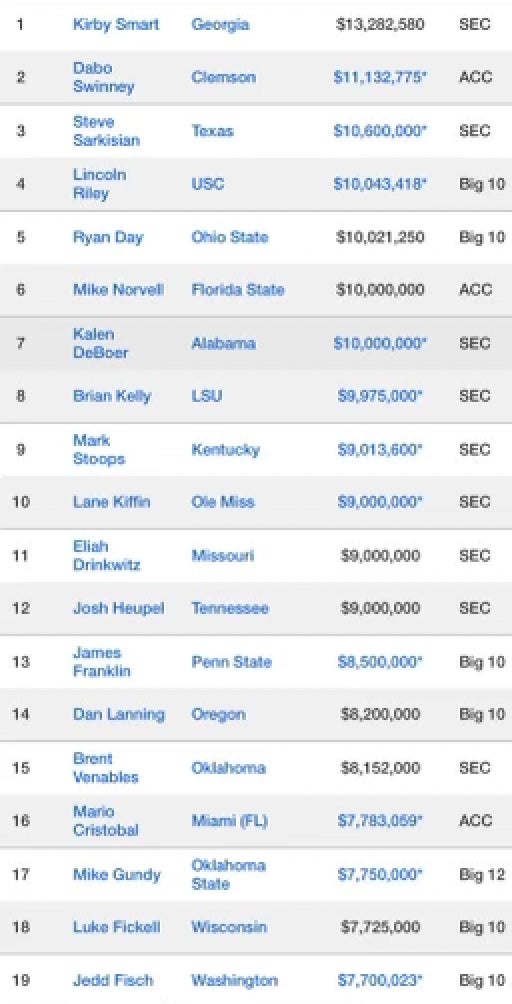Open the Georgia school link
Image resolution: width=512 pixels, height=1004 pixels.
(220, 25)
